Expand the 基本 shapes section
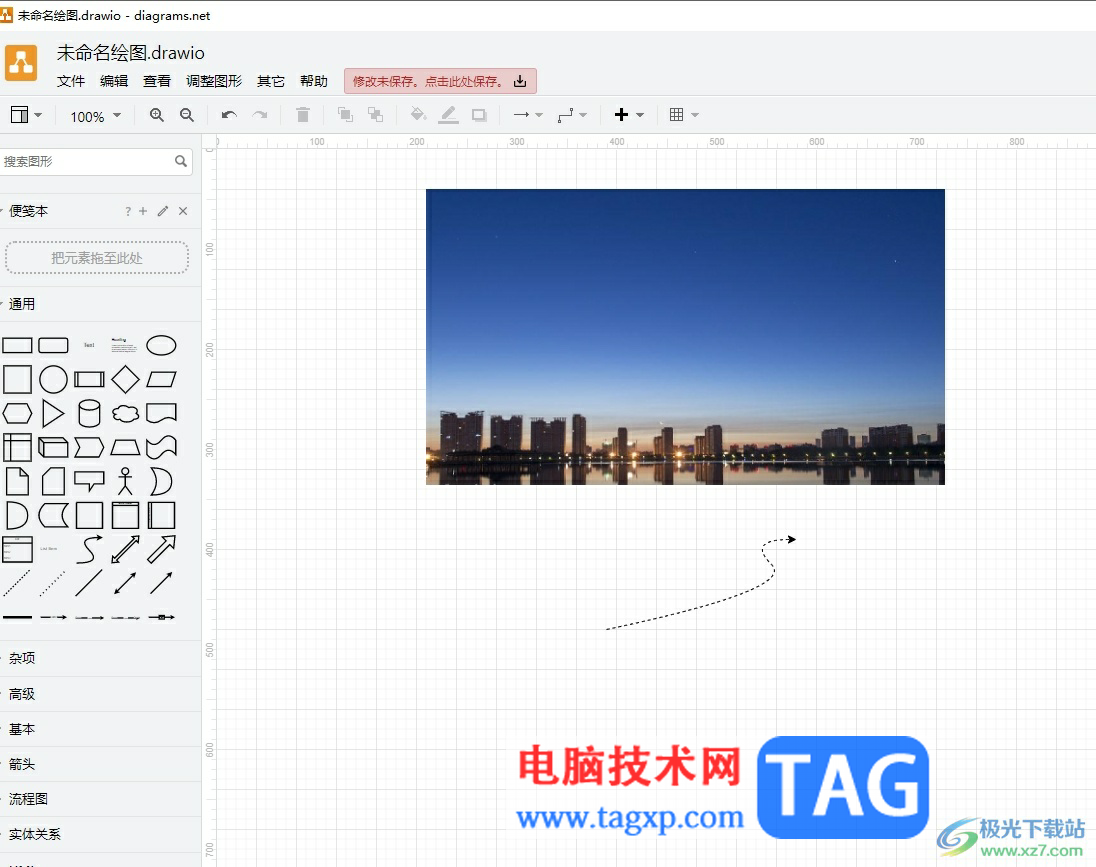Viewport: 1096px width, 867px height. coord(22,729)
